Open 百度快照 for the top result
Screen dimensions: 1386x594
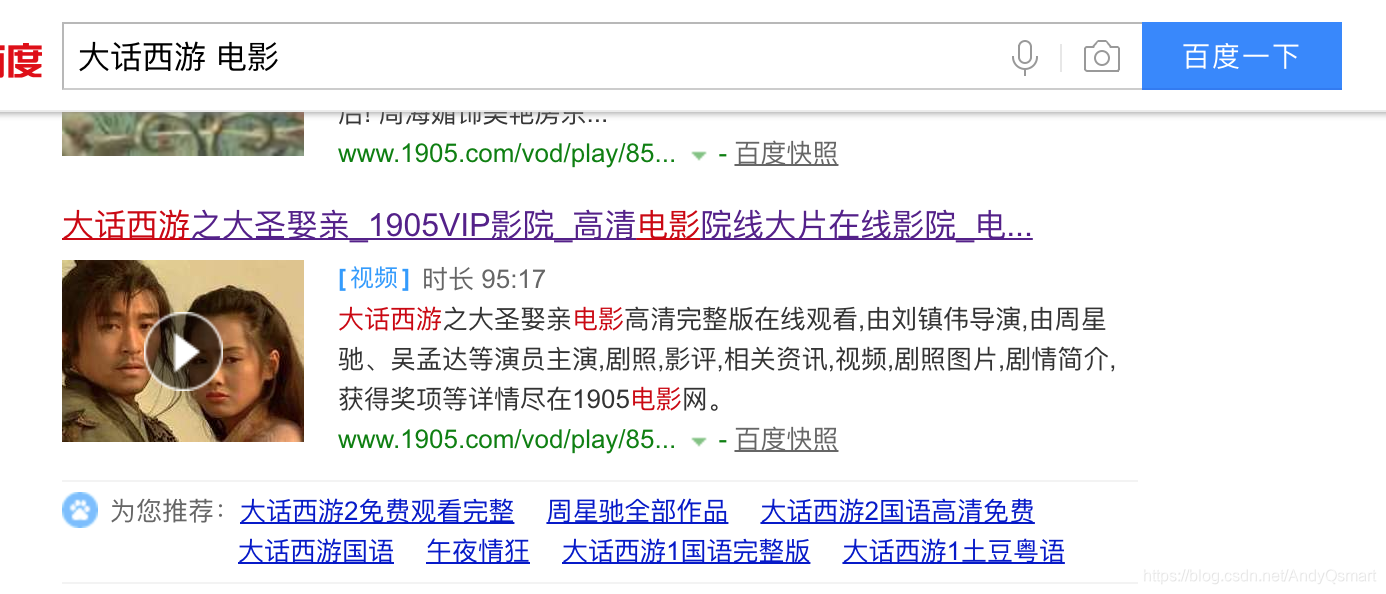pyautogui.click(x=786, y=154)
